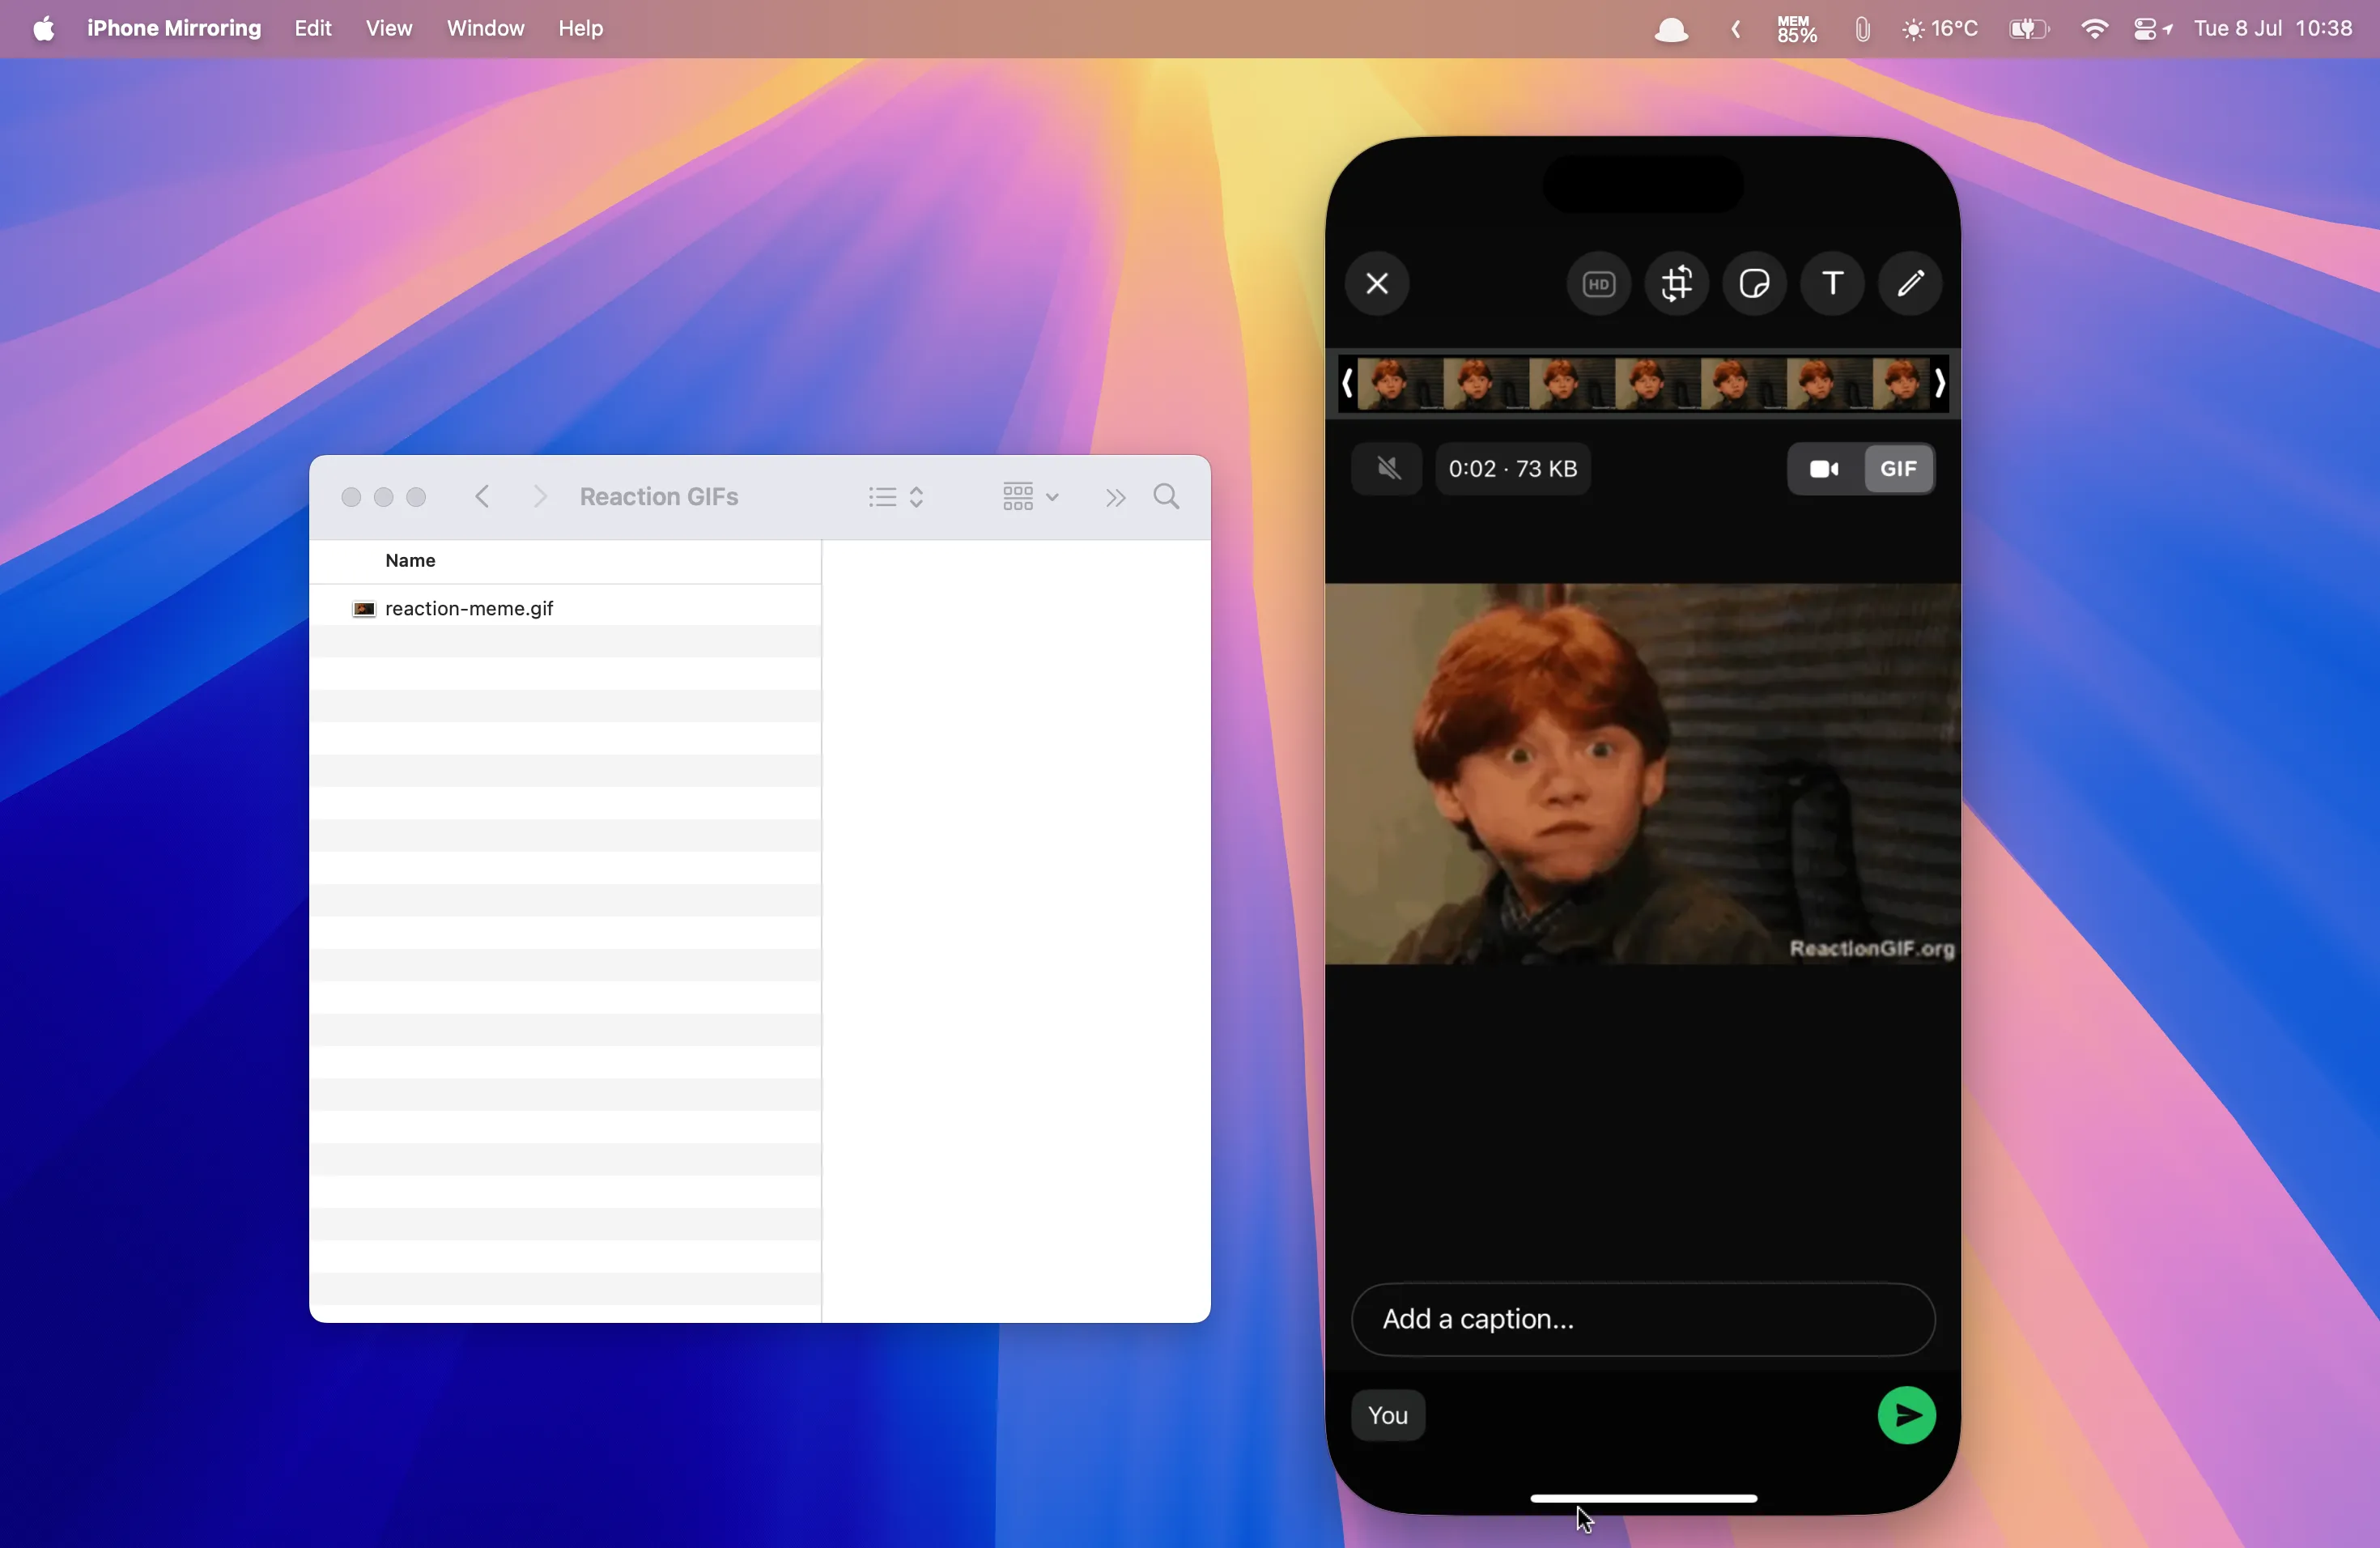Close the media editor with X
Screen dimensions: 2380x1548
1377,284
